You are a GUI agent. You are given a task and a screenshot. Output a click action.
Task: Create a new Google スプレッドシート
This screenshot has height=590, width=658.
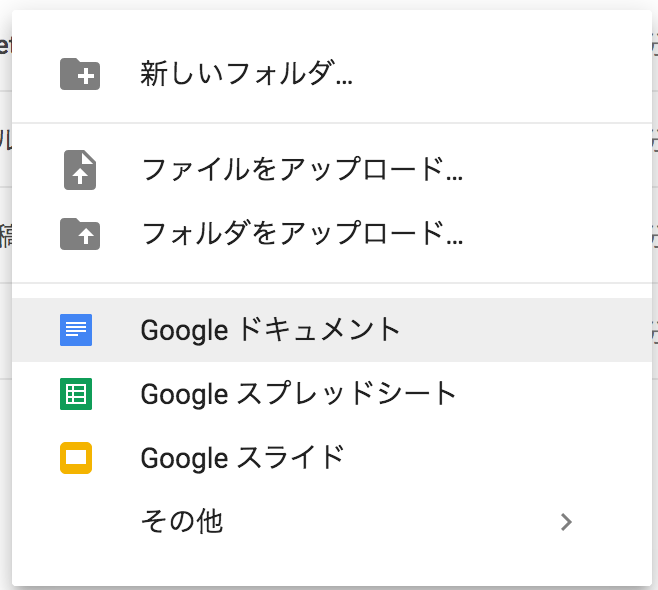332,394
